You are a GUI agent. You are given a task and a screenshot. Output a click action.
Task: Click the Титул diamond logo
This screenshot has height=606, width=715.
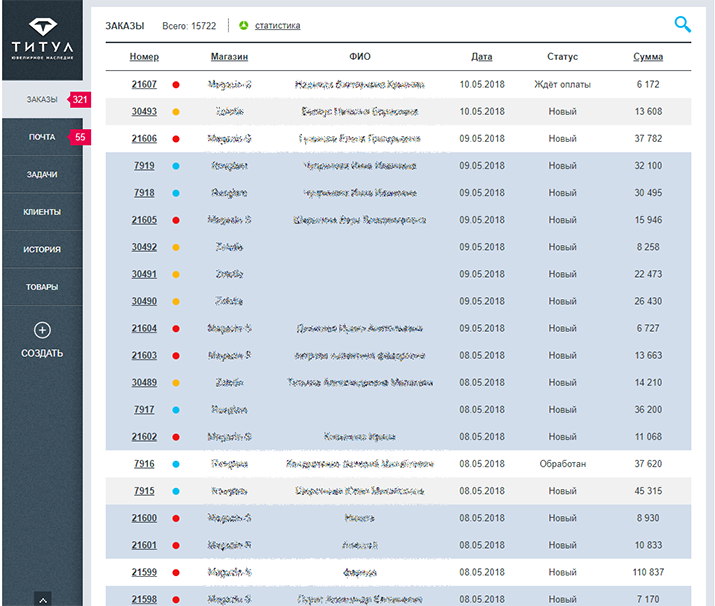coord(42,27)
